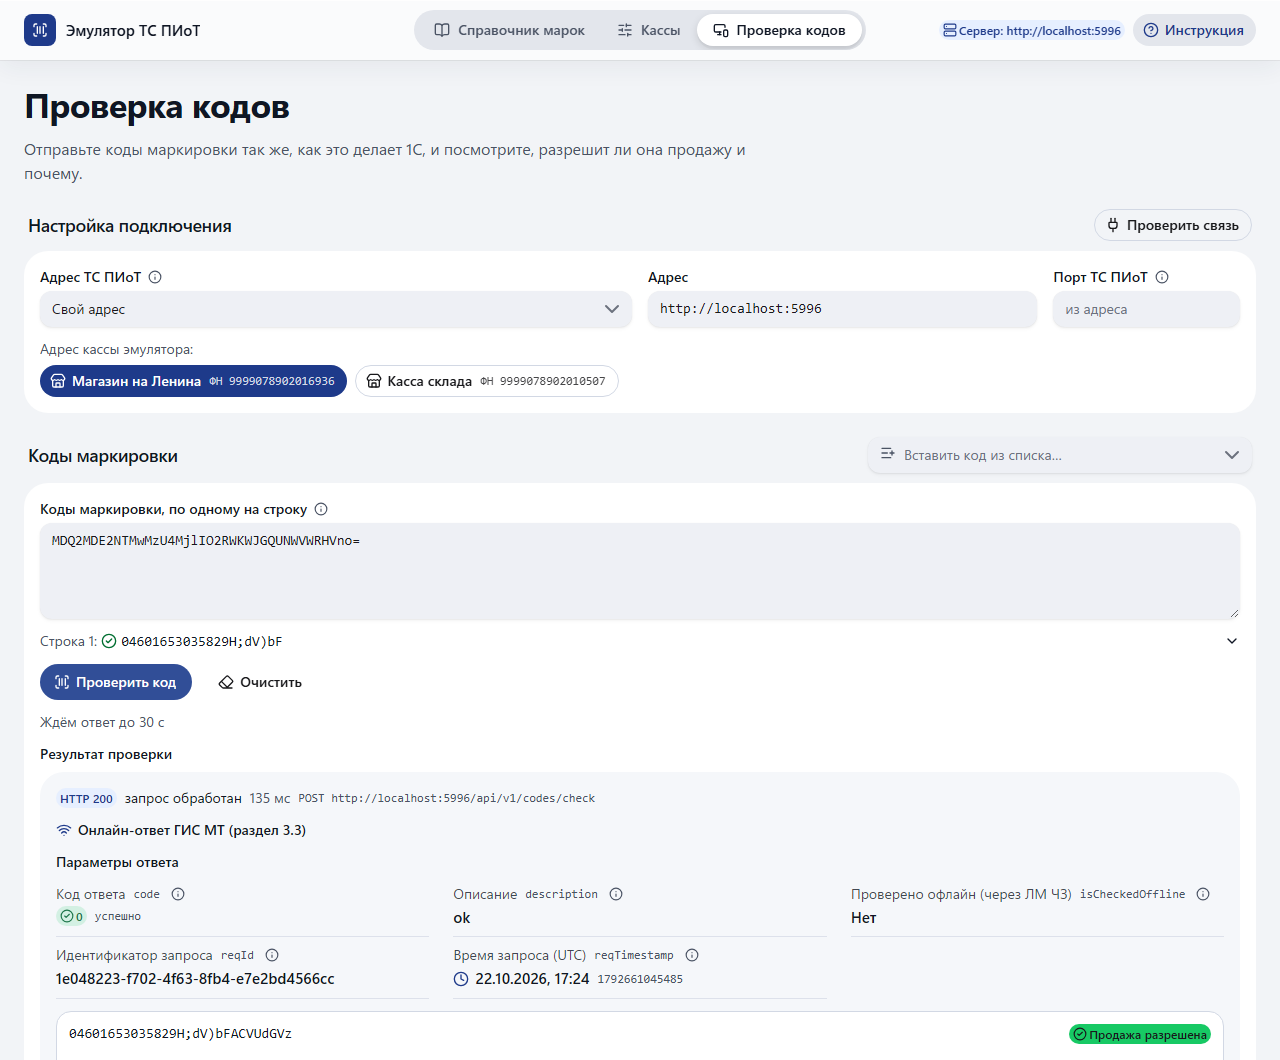Switch to the Справочник марок tab
Image resolution: width=1280 pixels, height=1060 pixels.
pos(509,30)
